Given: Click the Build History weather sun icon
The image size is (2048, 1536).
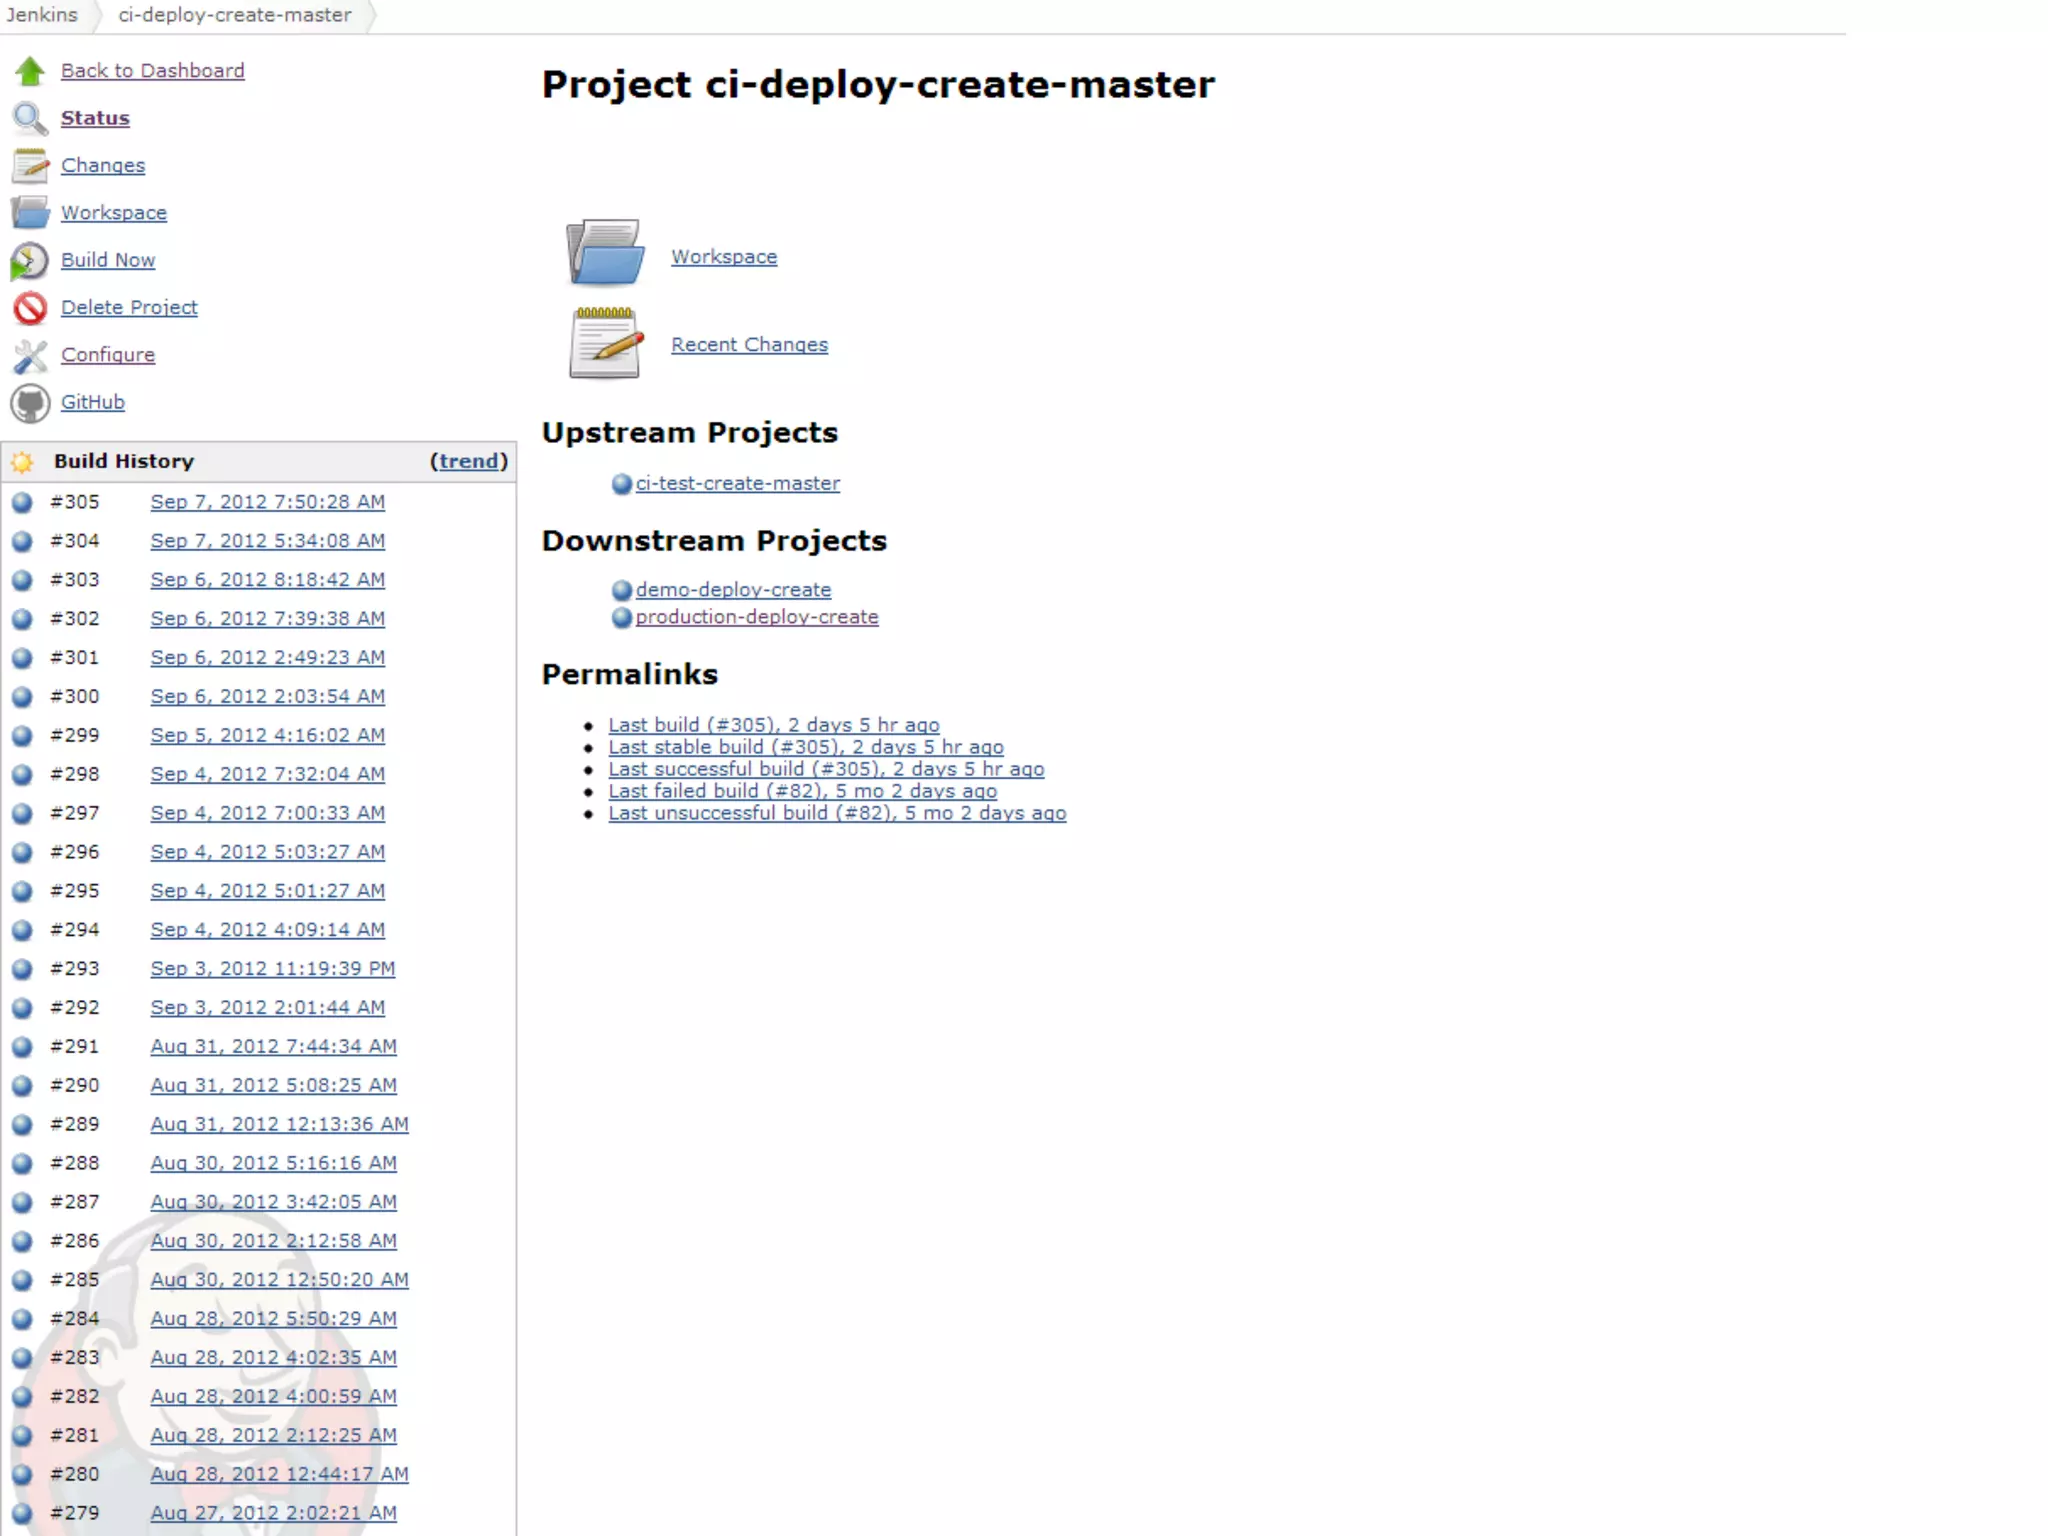Looking at the screenshot, I should point(23,462).
